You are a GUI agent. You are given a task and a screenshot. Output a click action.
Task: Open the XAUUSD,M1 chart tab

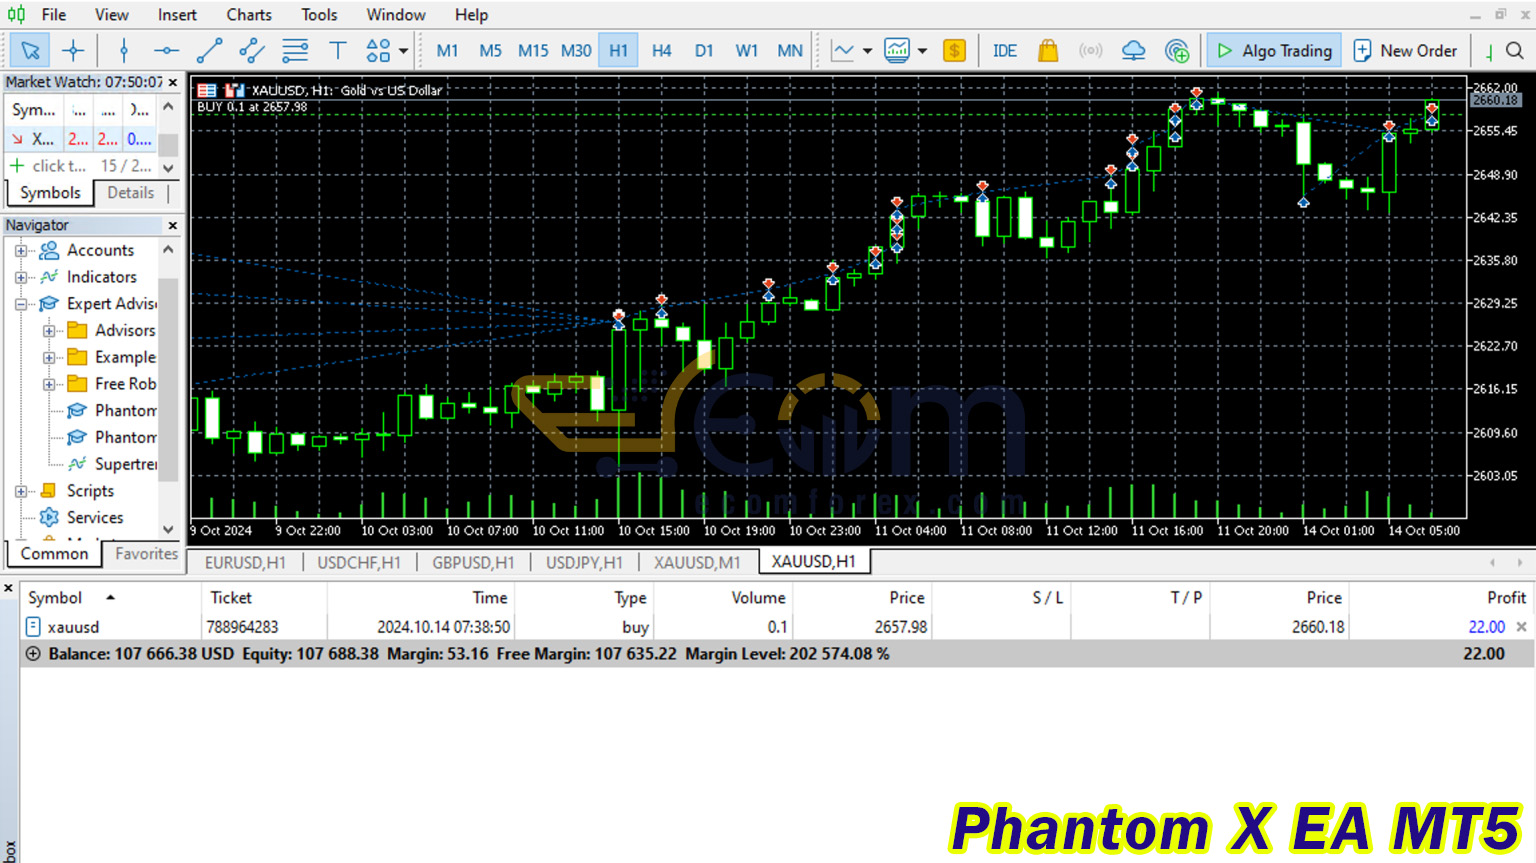(697, 562)
